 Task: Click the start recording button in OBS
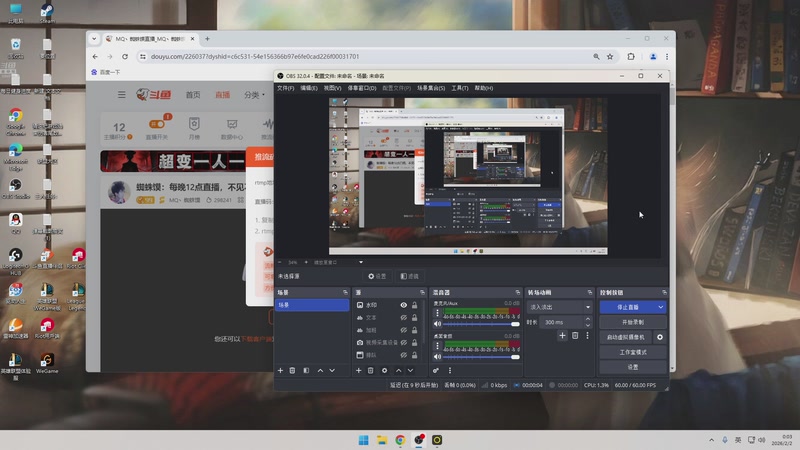click(633, 322)
